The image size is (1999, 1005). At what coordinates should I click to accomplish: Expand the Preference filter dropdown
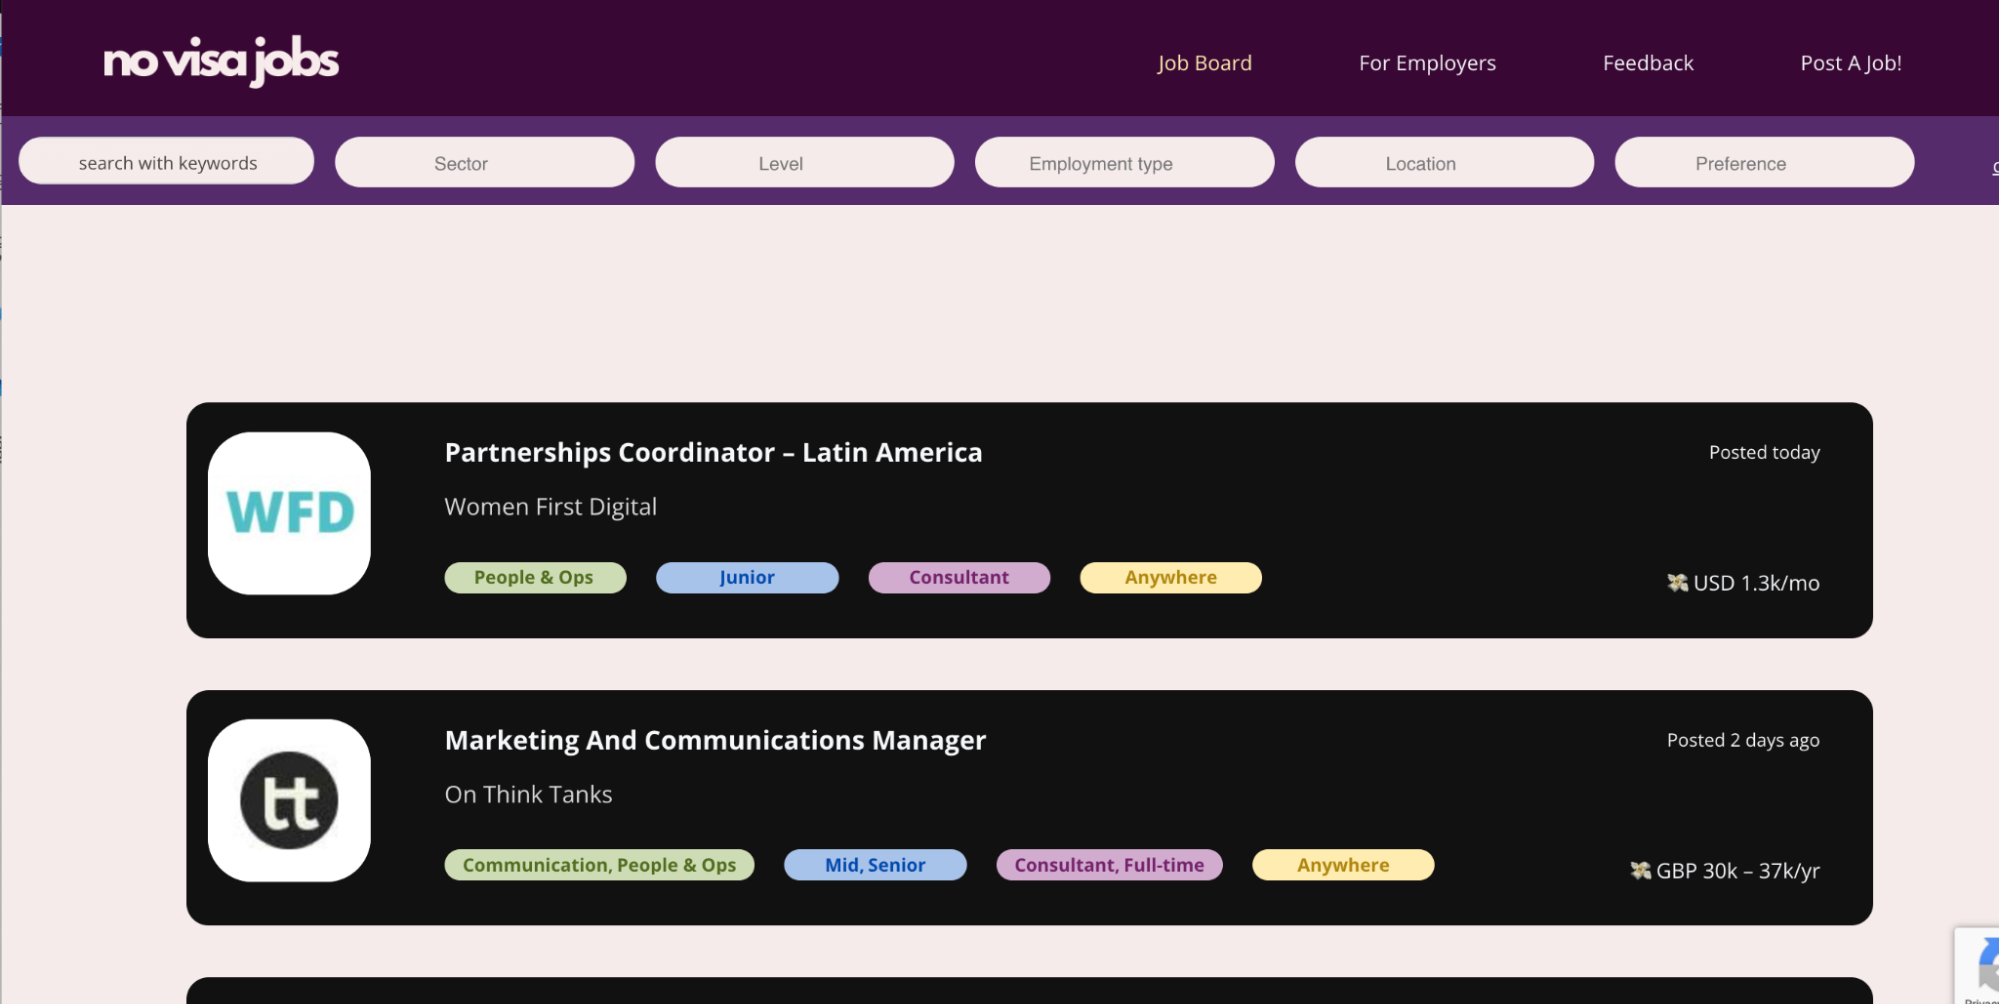tap(1764, 163)
